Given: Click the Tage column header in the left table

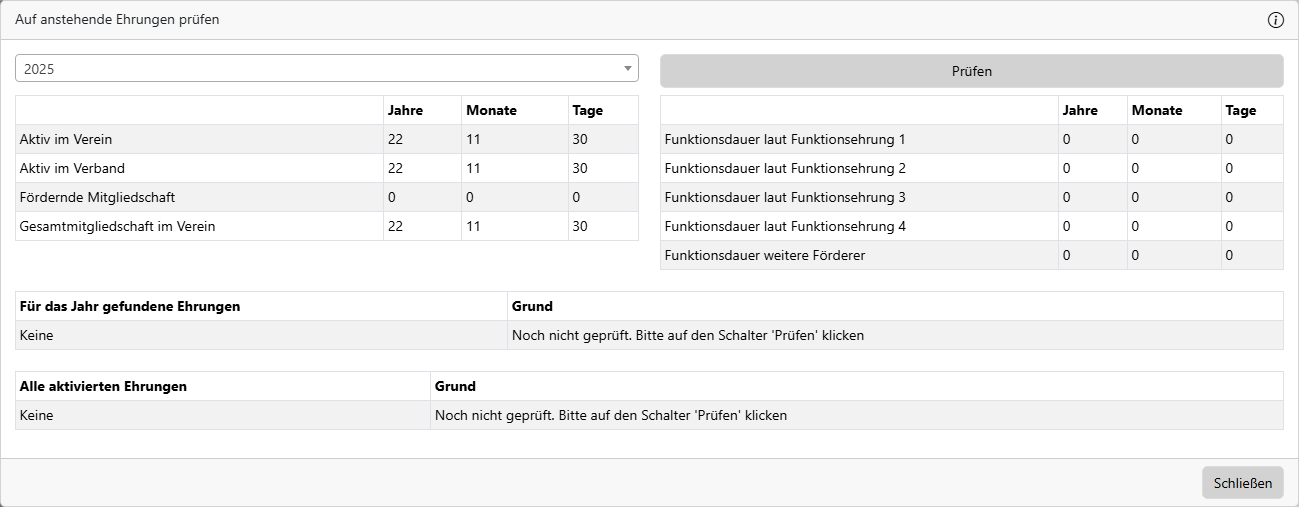Looking at the screenshot, I should 588,111.
